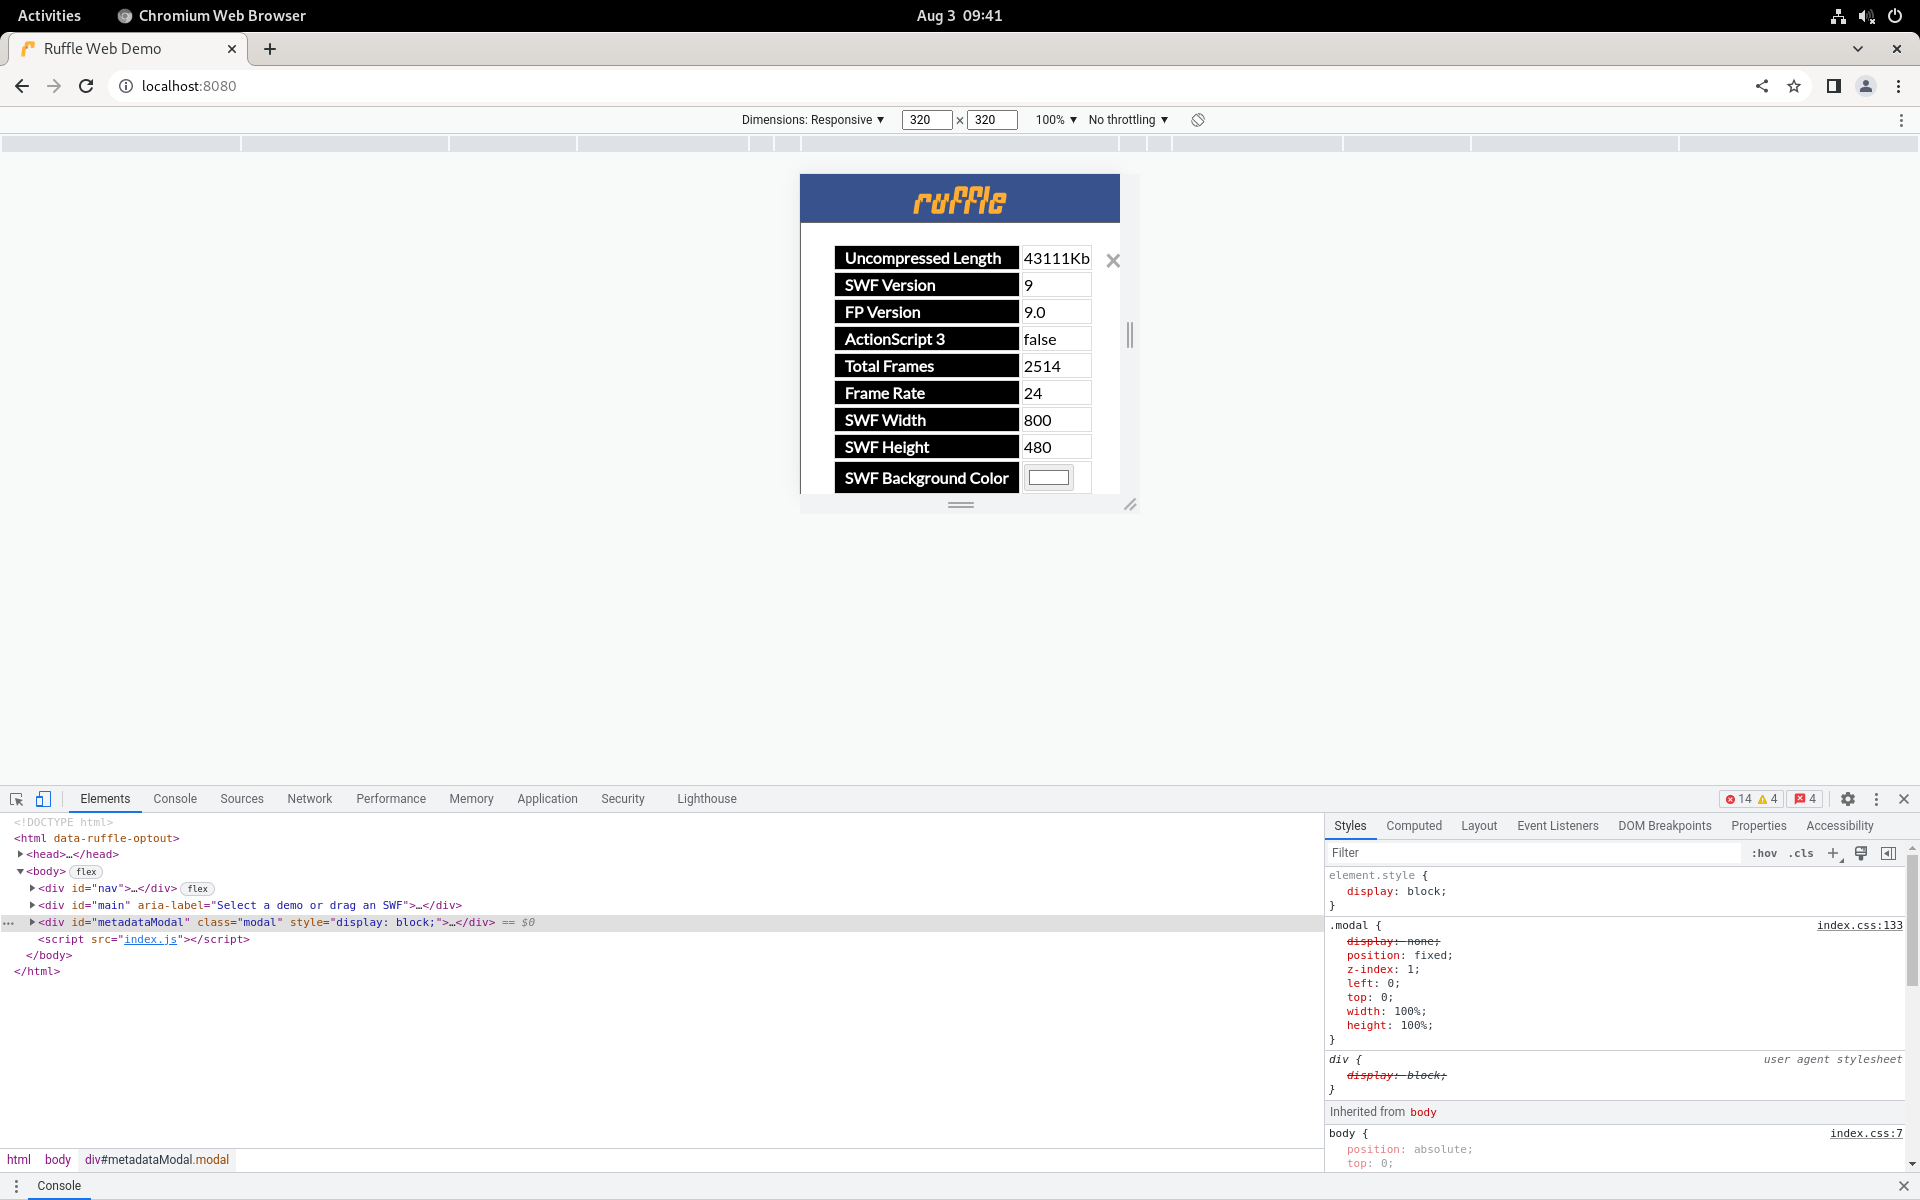
Task: Click the viewport width field showing 320
Action: click(x=925, y=119)
